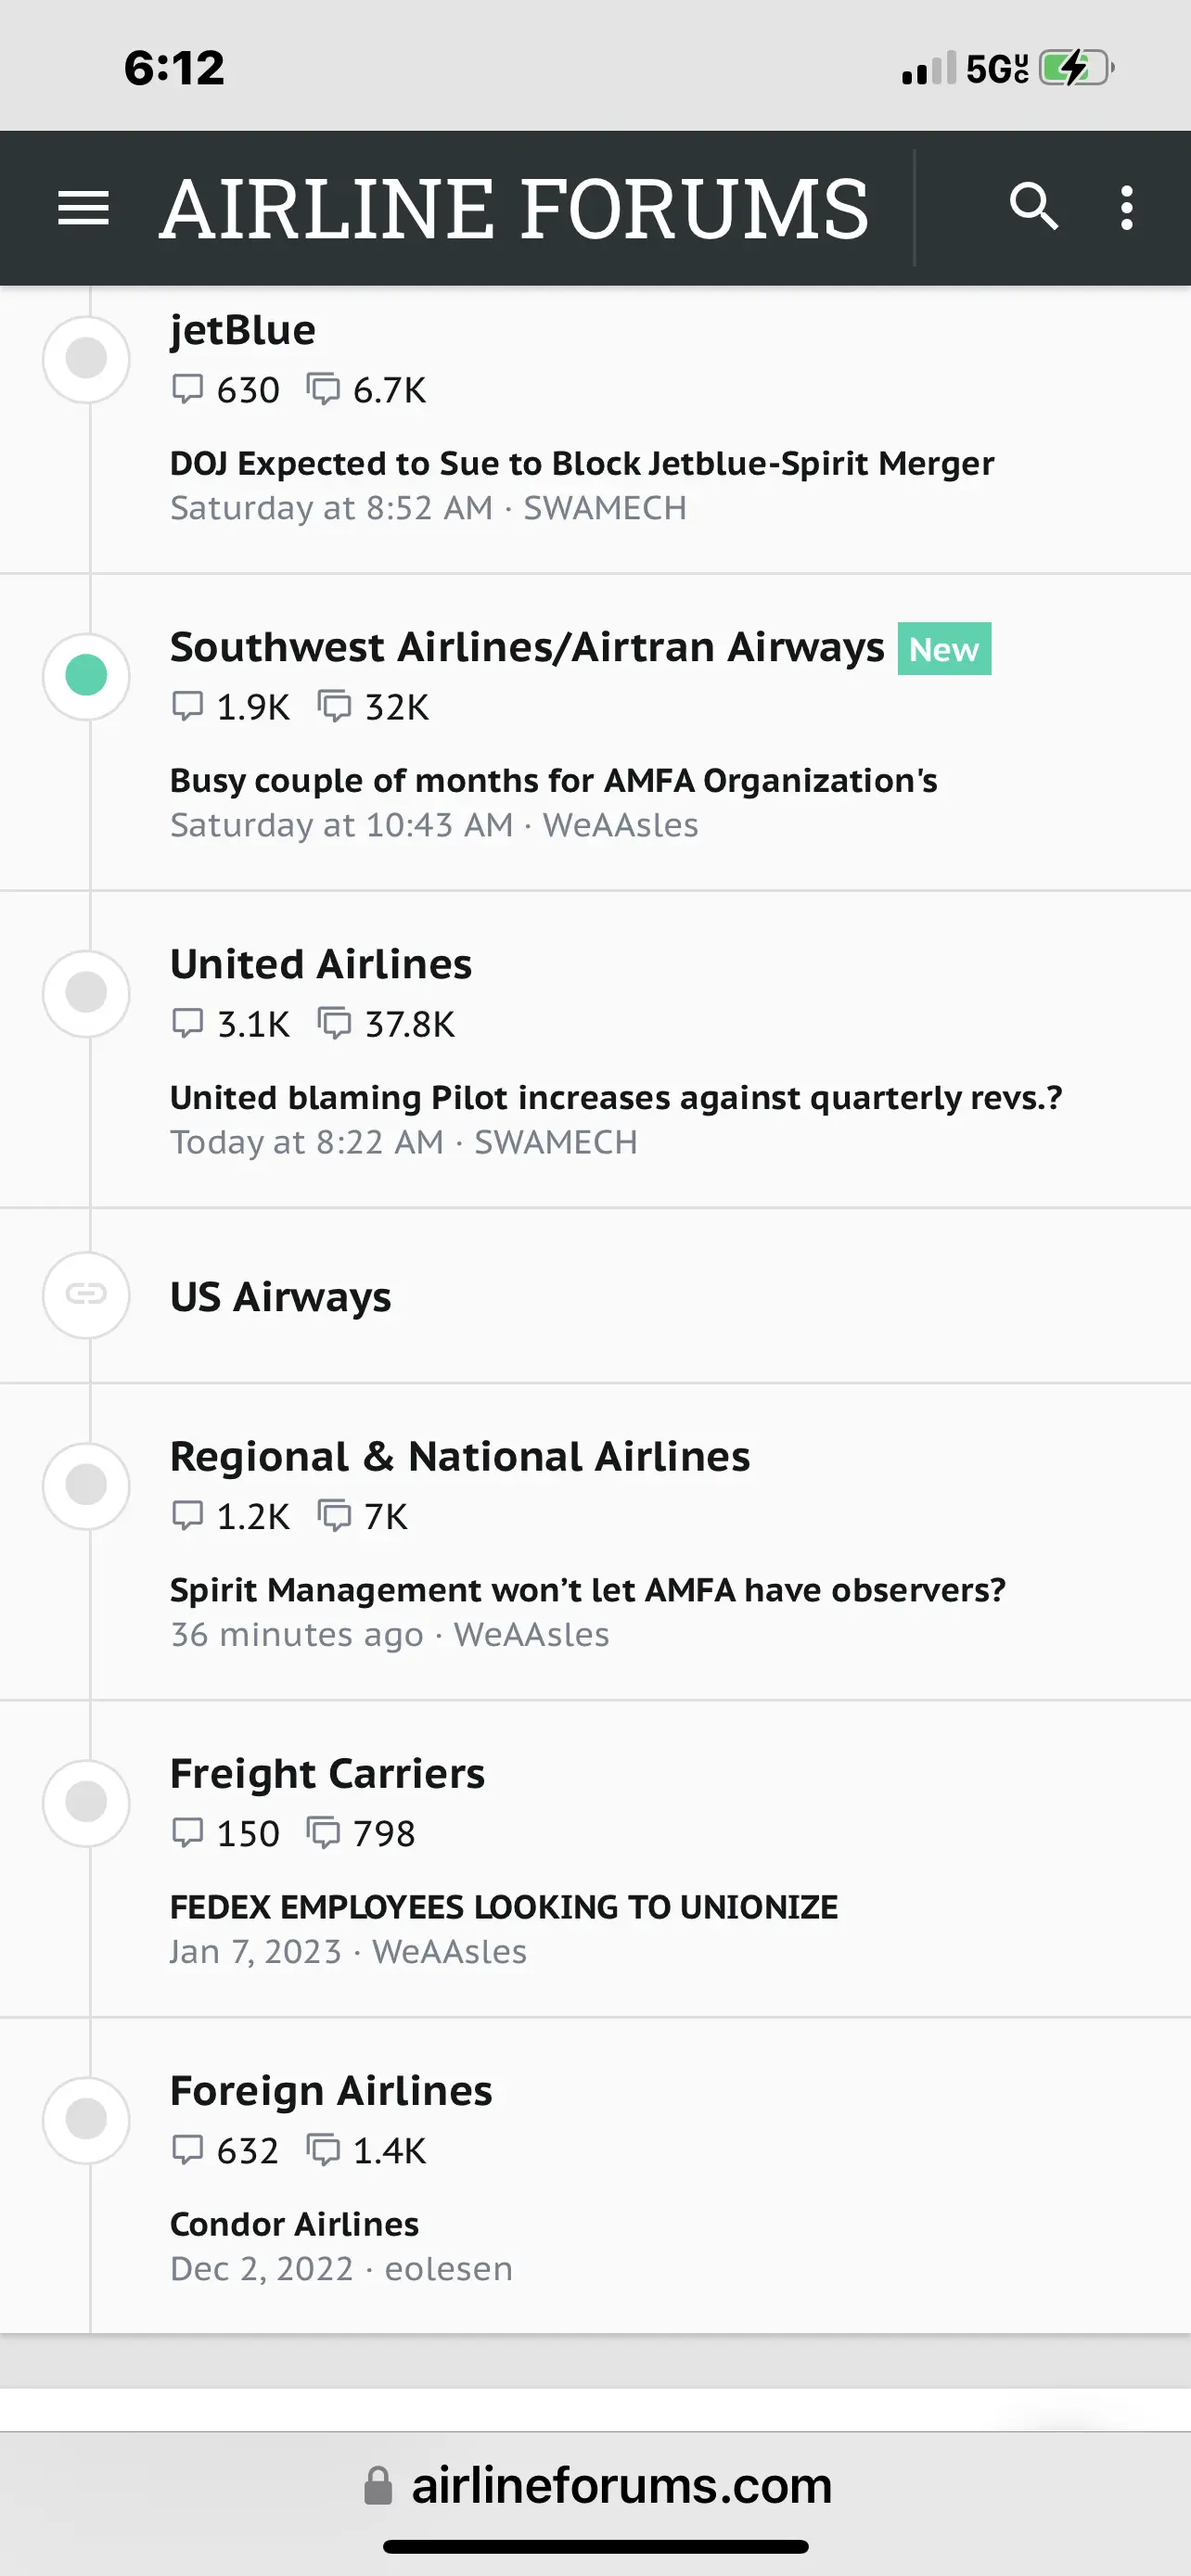Image resolution: width=1191 pixels, height=2576 pixels.
Task: Tap the AIRLINE FORUMS site title
Action: (514, 208)
